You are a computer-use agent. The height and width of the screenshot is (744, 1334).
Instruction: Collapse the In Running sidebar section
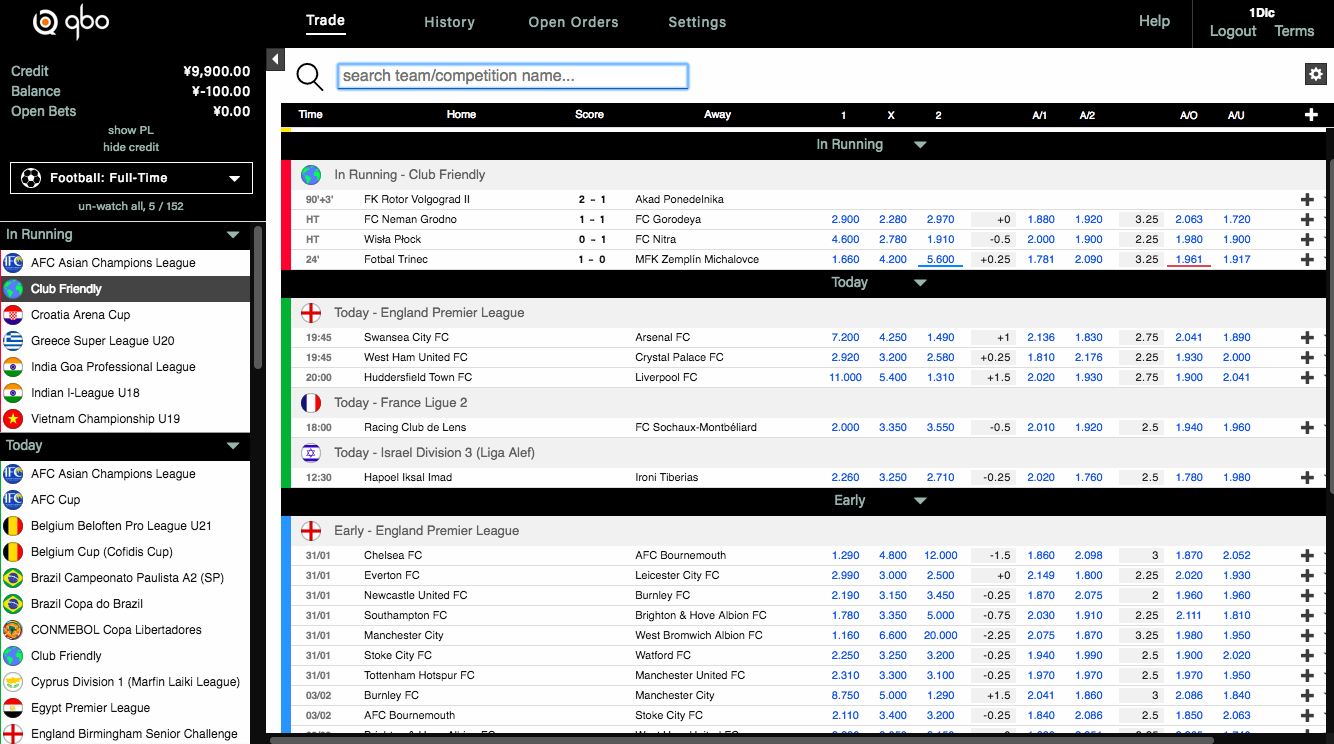pos(233,235)
